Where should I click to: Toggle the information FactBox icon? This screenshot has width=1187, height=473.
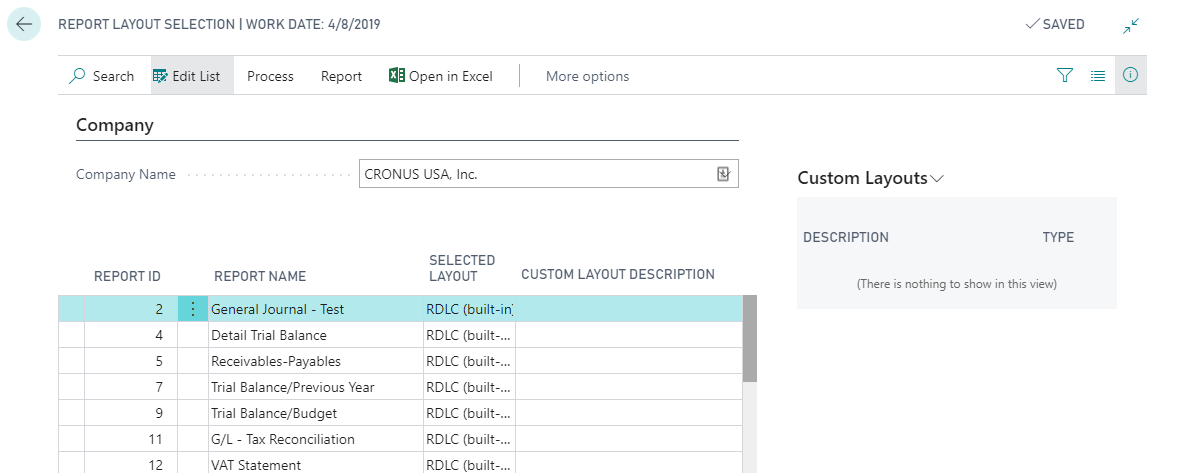pyautogui.click(x=1131, y=76)
